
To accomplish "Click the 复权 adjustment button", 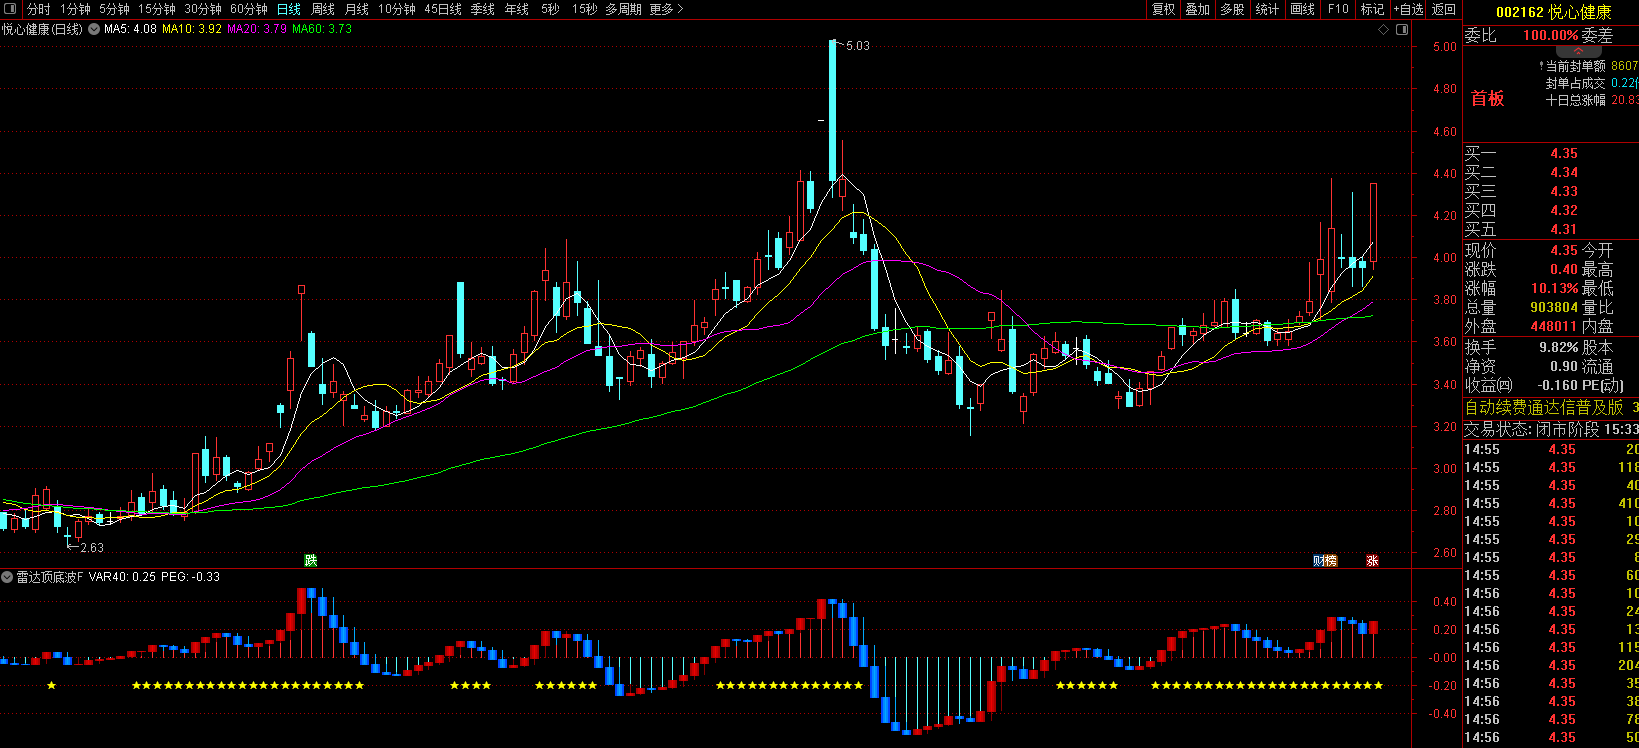I will tap(1163, 9).
